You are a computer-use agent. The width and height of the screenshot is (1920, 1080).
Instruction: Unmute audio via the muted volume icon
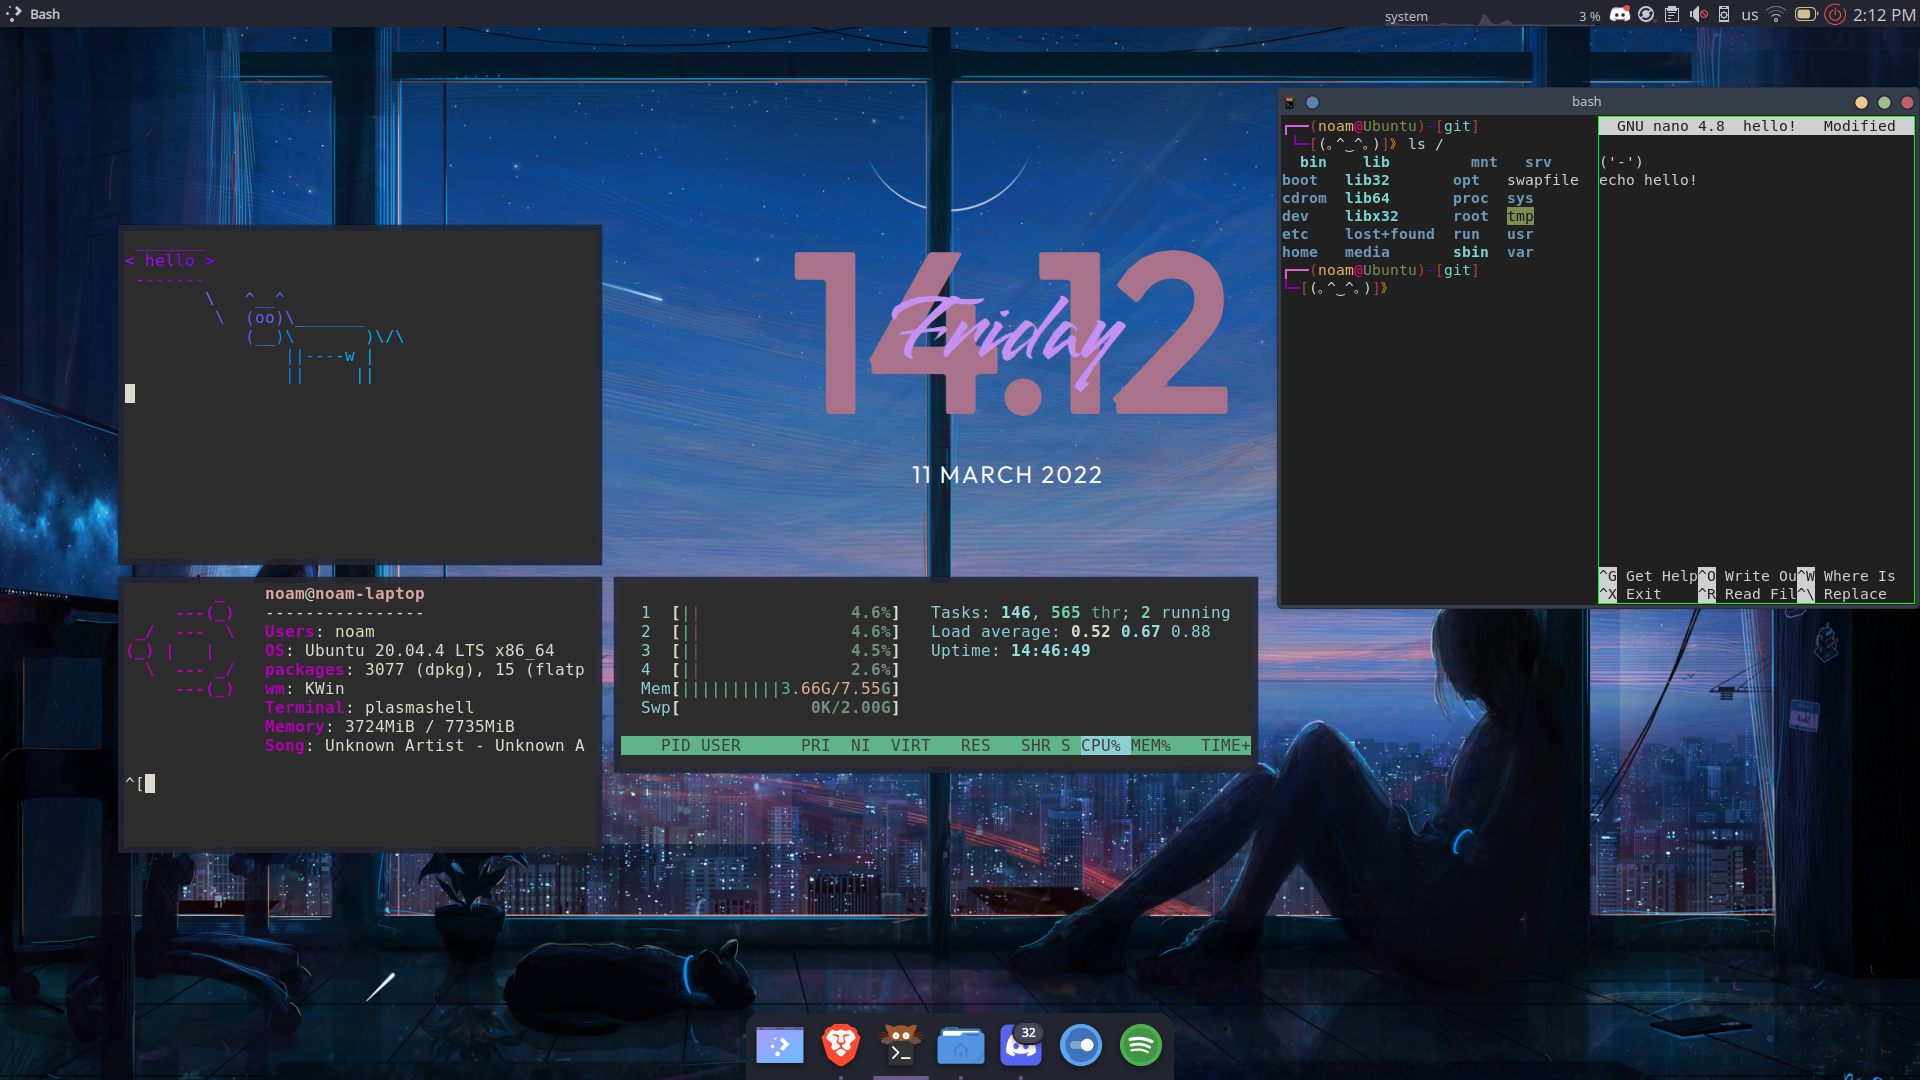point(1698,14)
